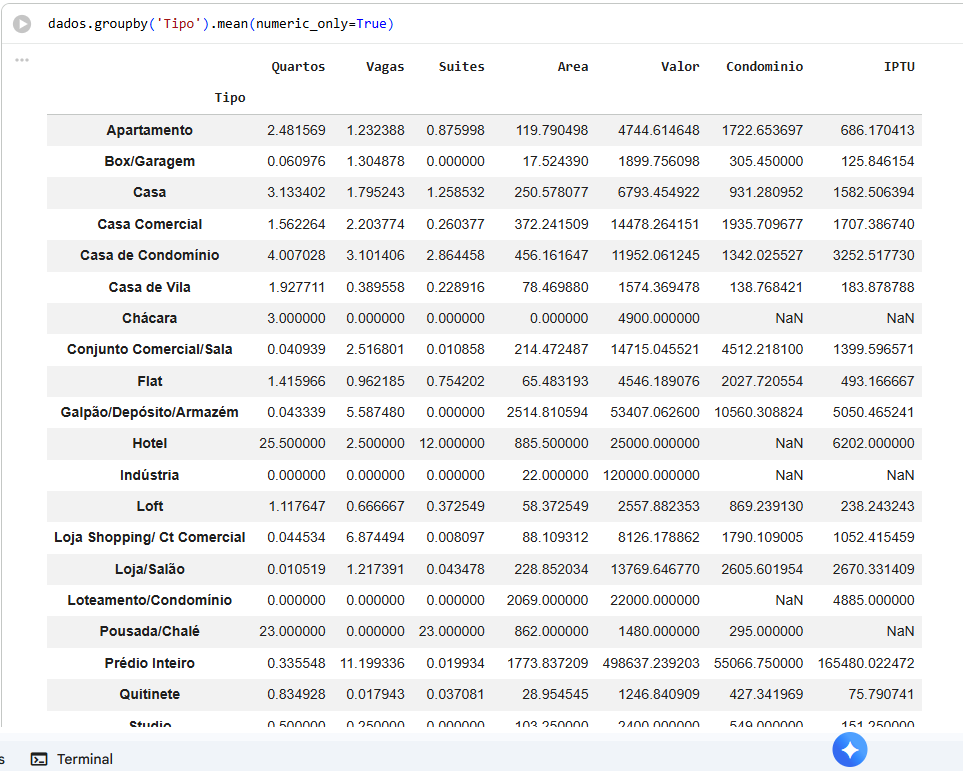Viewport: 963px width, 771px height.
Task: Click Galpão Valor value 53407.062600
Action: point(655,412)
